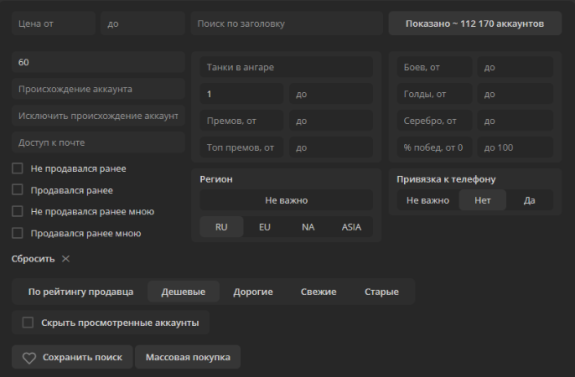Focus the Поиск по заголовку field

287,23
